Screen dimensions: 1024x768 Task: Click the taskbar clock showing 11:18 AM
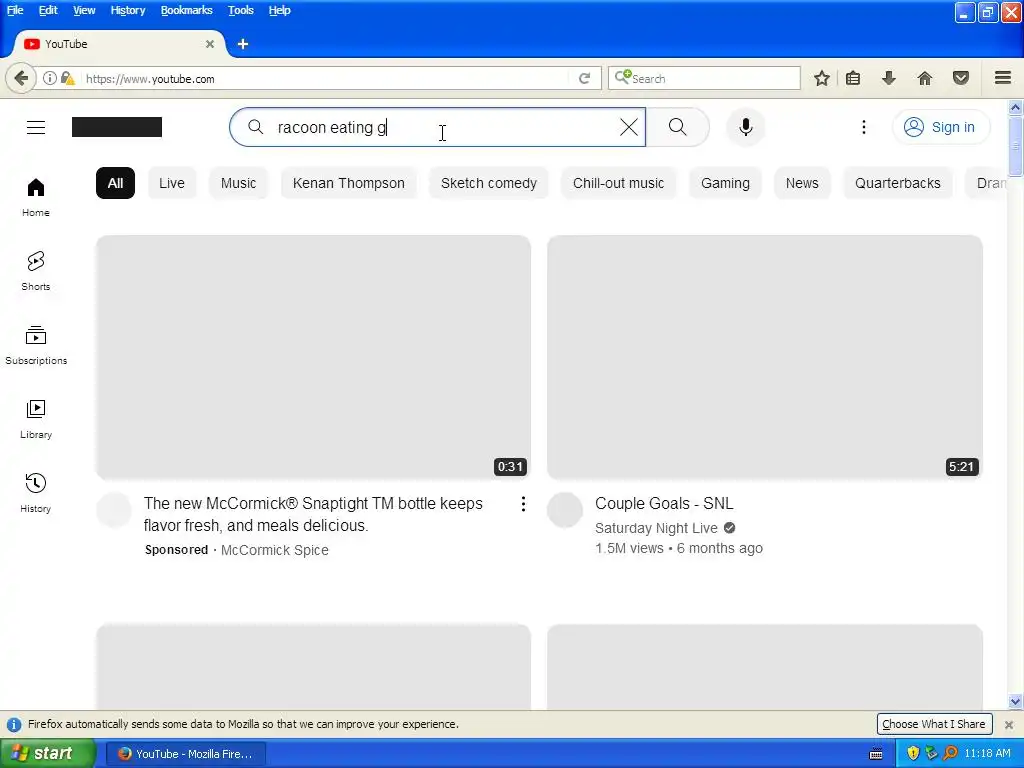(x=987, y=754)
